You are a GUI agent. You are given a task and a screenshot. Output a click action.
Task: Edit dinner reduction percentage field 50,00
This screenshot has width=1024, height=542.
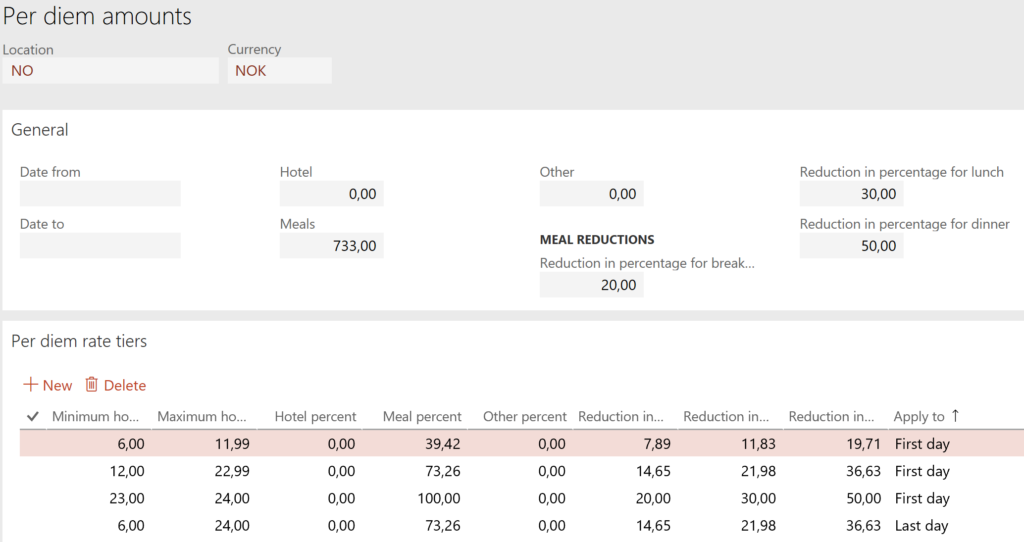[x=852, y=246]
